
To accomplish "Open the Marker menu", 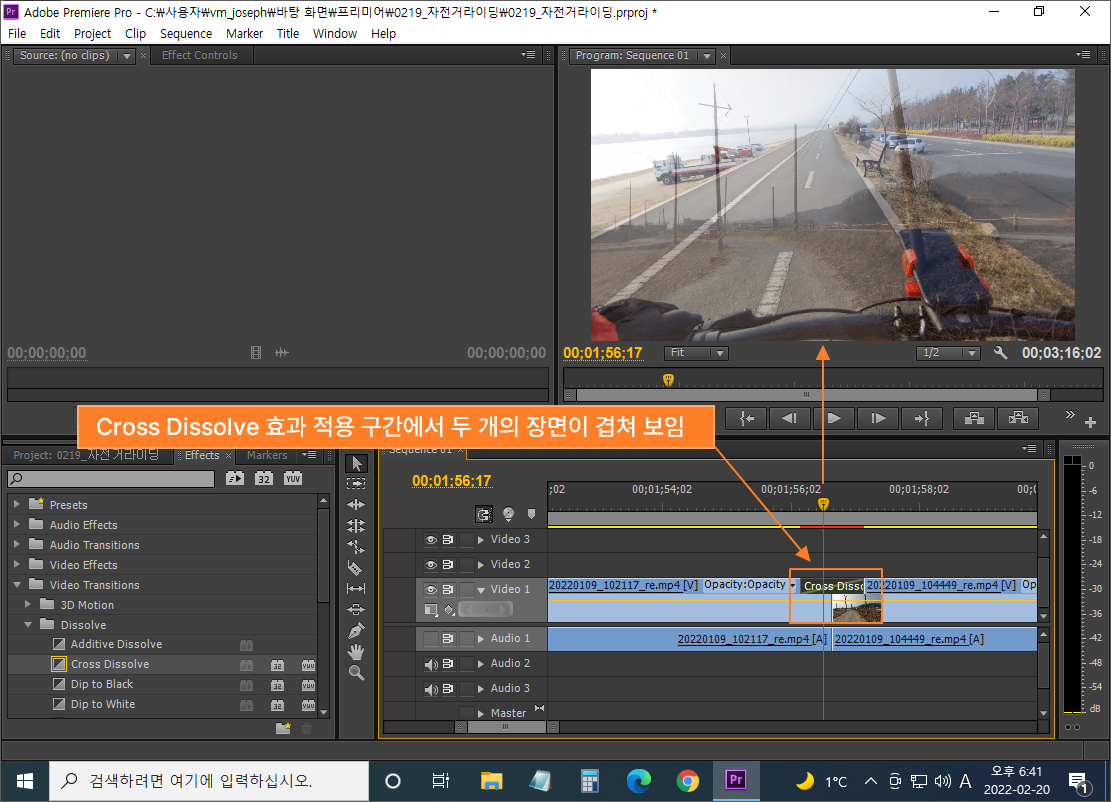I will (x=244, y=33).
